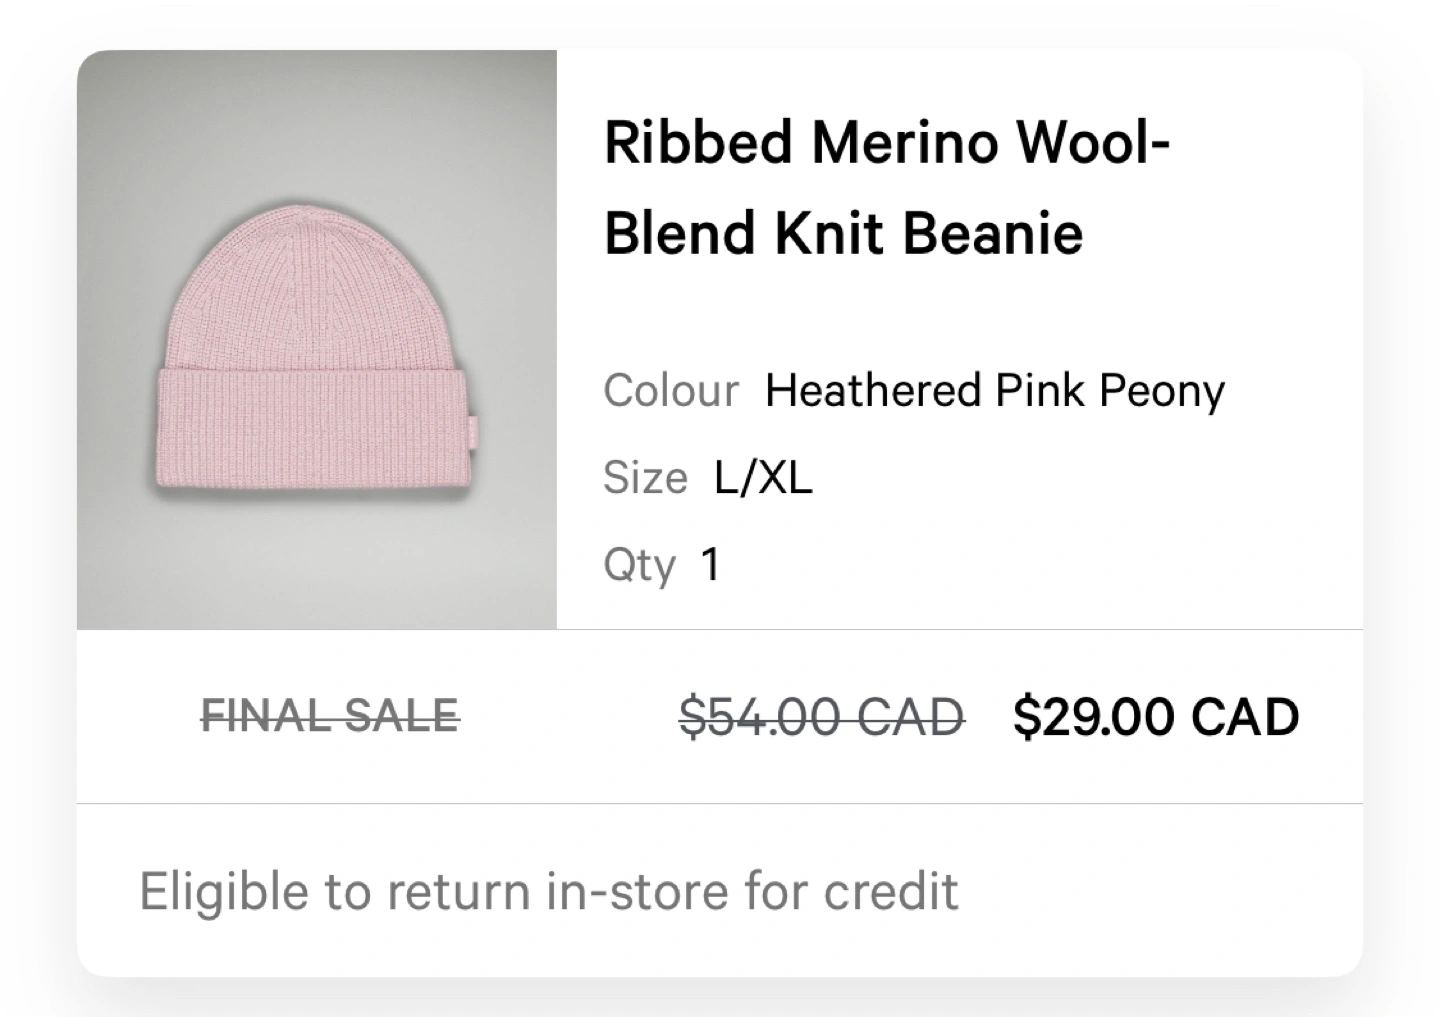Click the "Colour" label
1440x1017 pixels.
[x=670, y=390]
